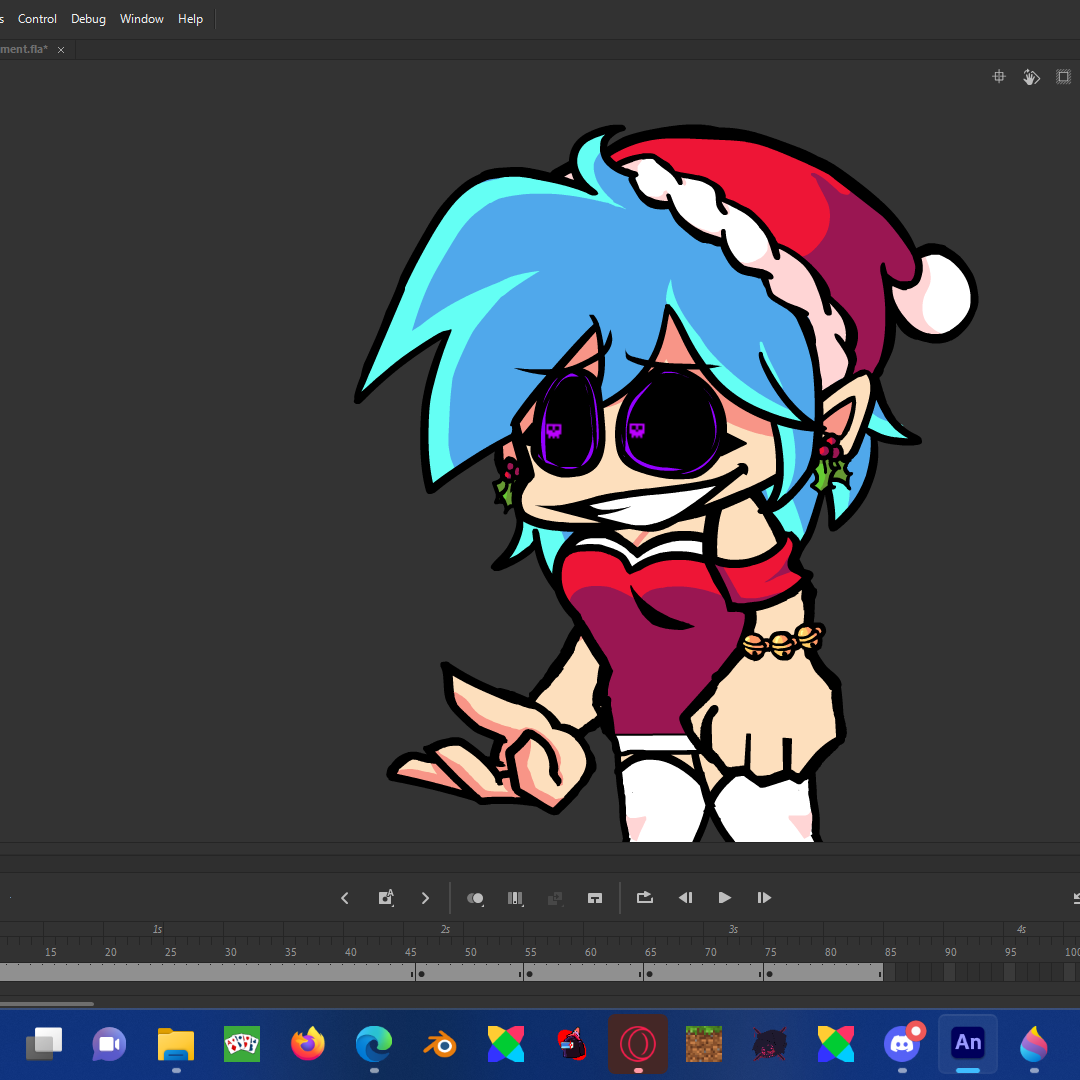This screenshot has width=1080, height=1080.
Task: Select the keyframe at frame 75
Action: pos(769,973)
